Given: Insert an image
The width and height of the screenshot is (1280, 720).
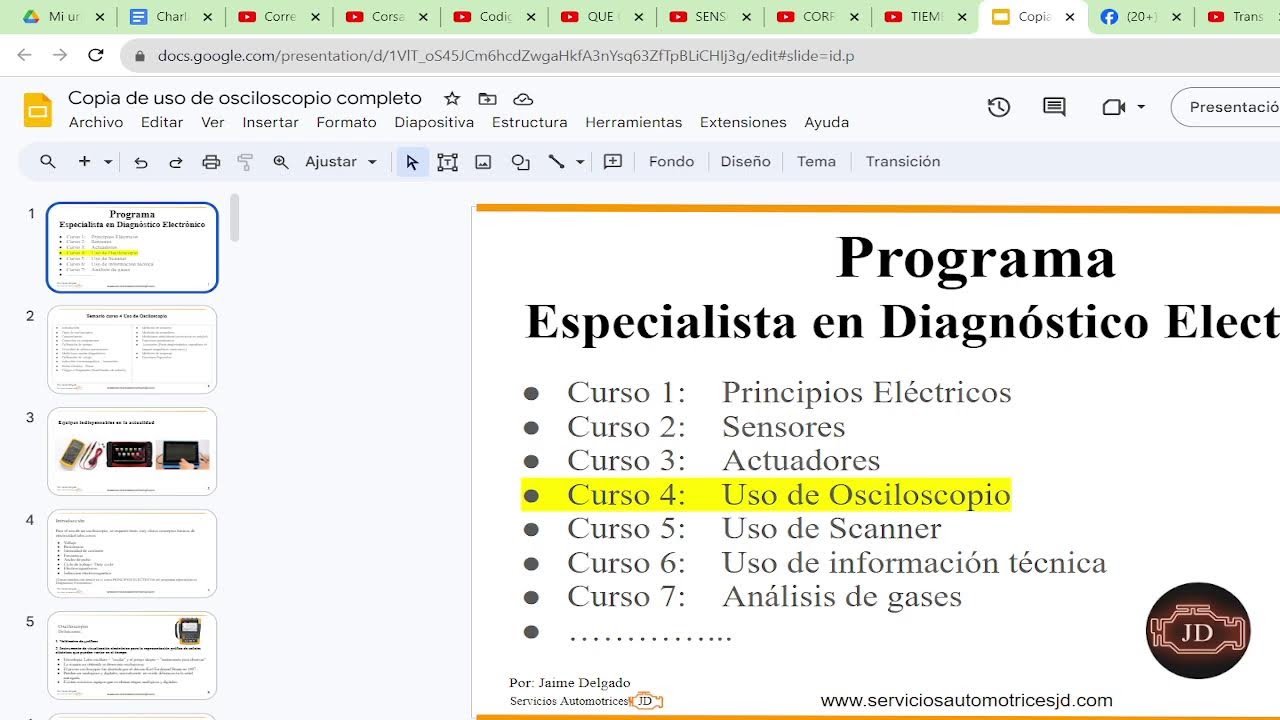Looking at the screenshot, I should [483, 161].
